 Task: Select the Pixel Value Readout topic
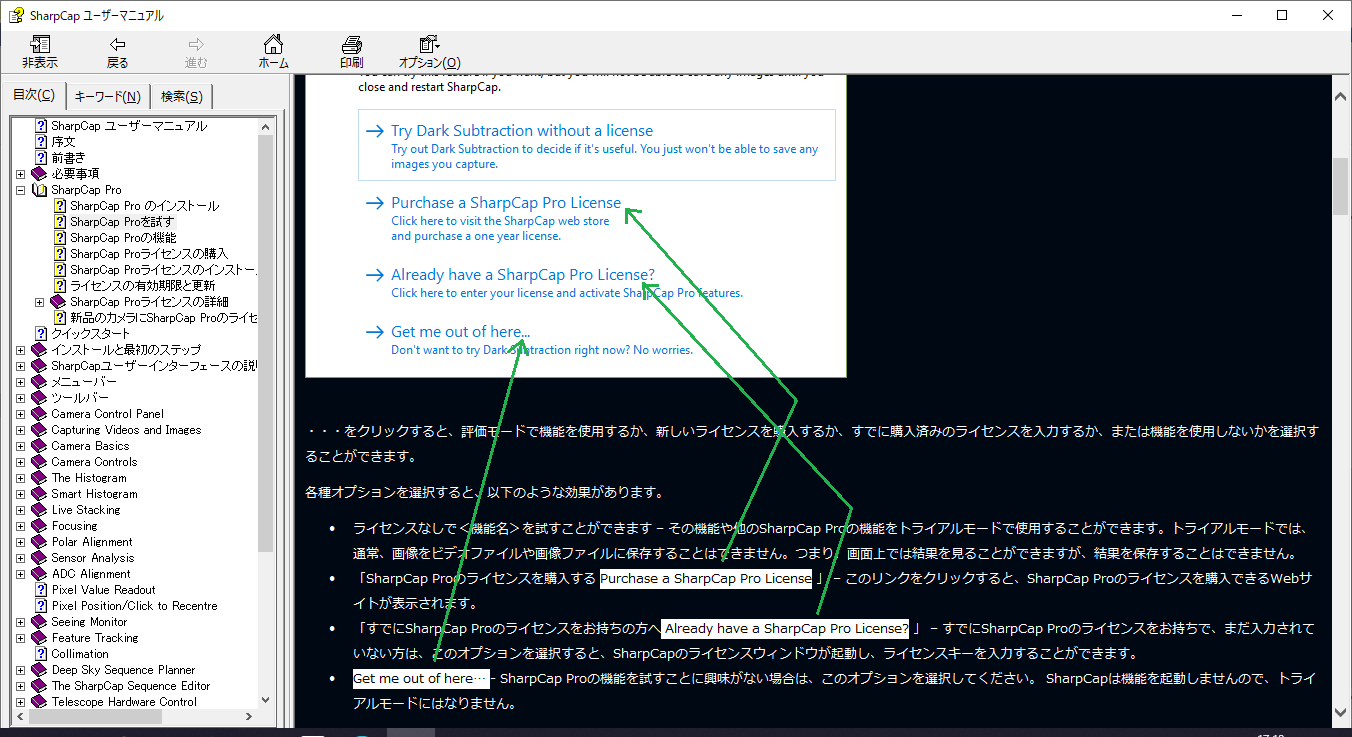point(103,590)
